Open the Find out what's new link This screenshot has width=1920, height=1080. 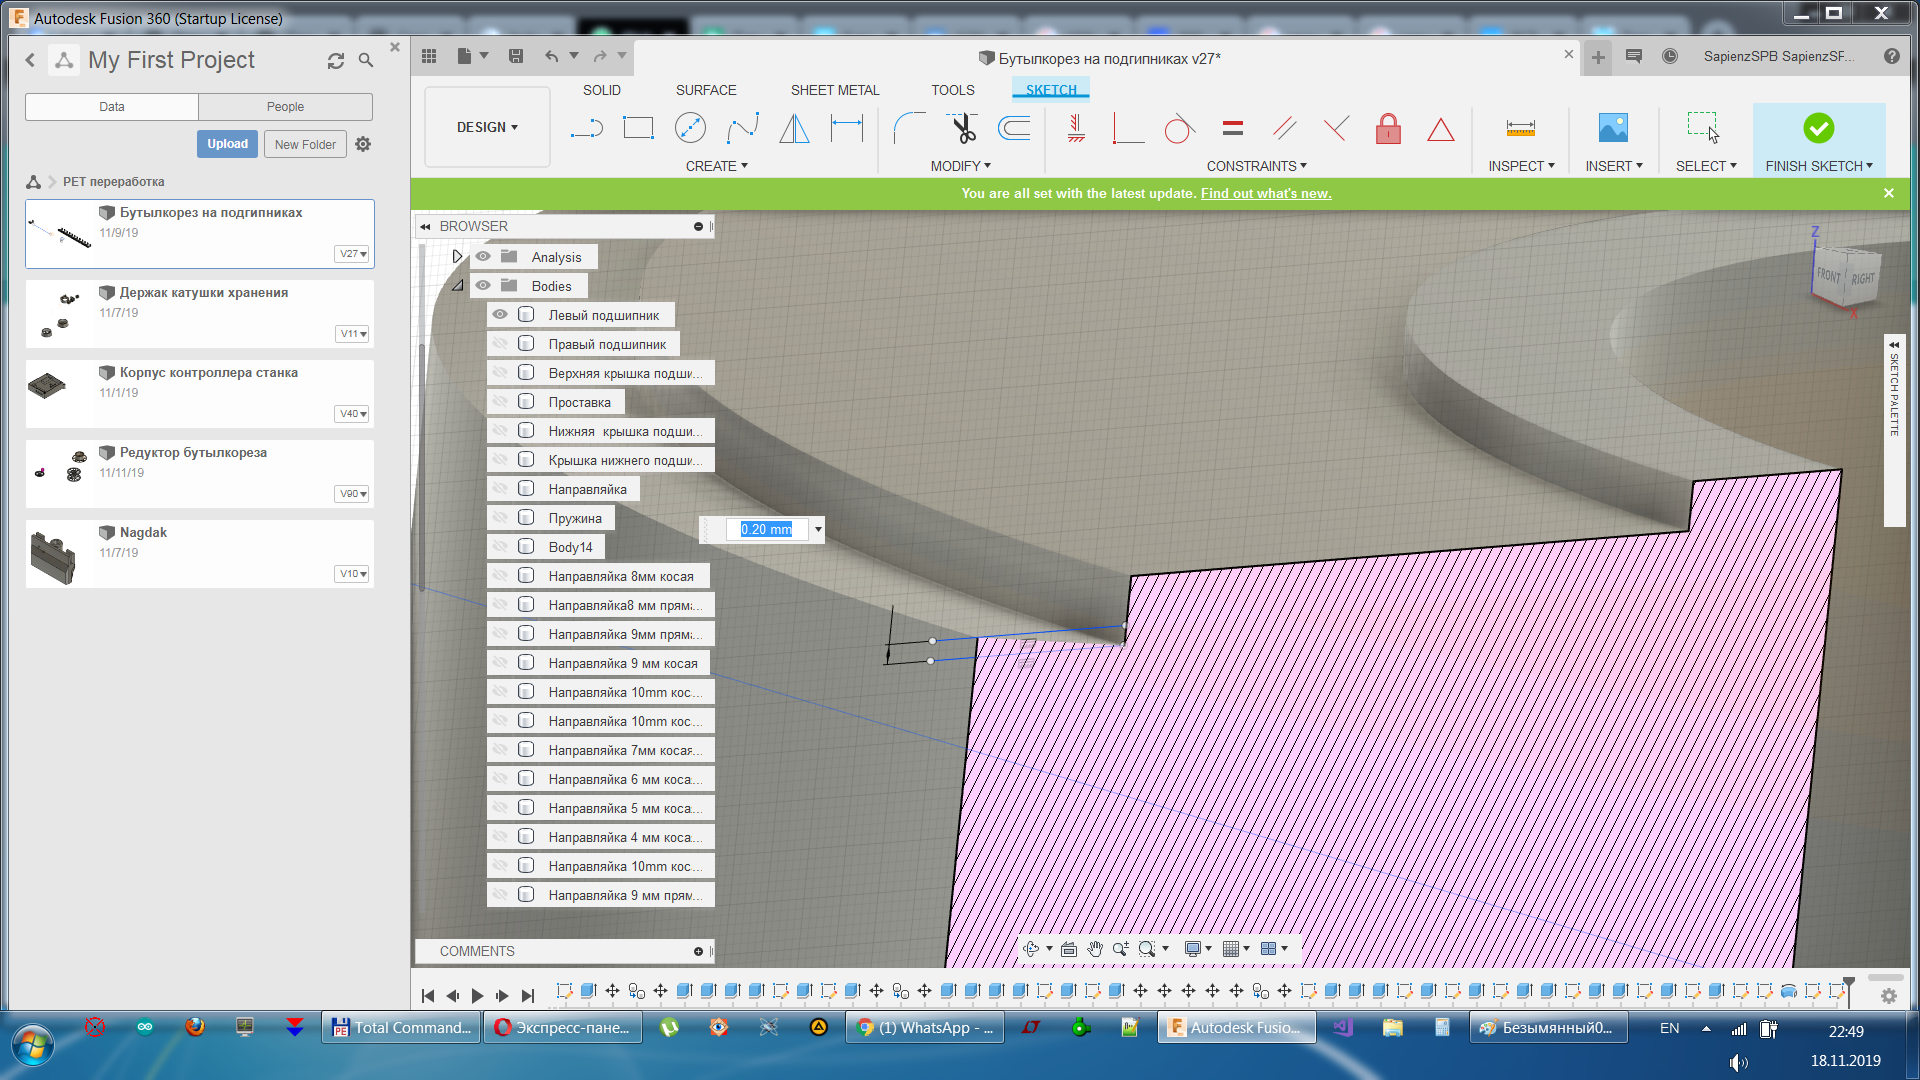(x=1265, y=194)
